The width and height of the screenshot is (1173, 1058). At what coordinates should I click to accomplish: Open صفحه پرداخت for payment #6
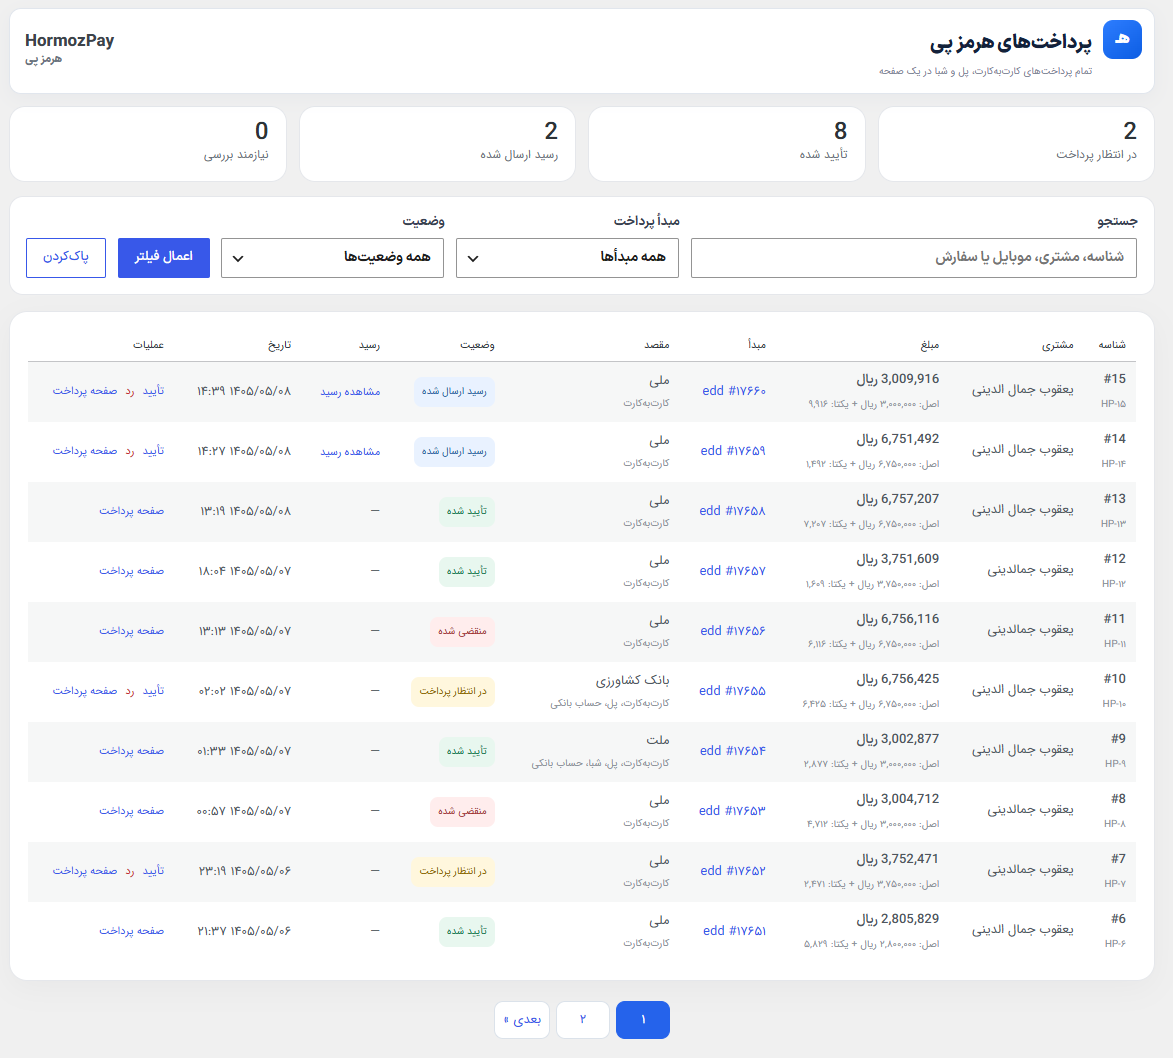tap(132, 931)
